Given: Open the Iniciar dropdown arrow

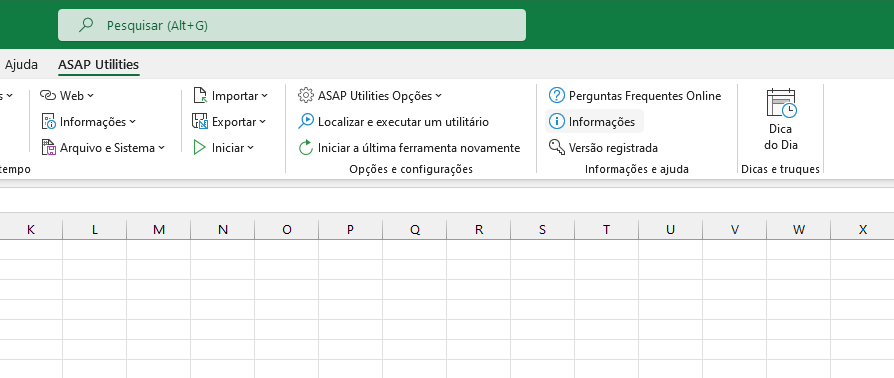Looking at the screenshot, I should coord(250,148).
